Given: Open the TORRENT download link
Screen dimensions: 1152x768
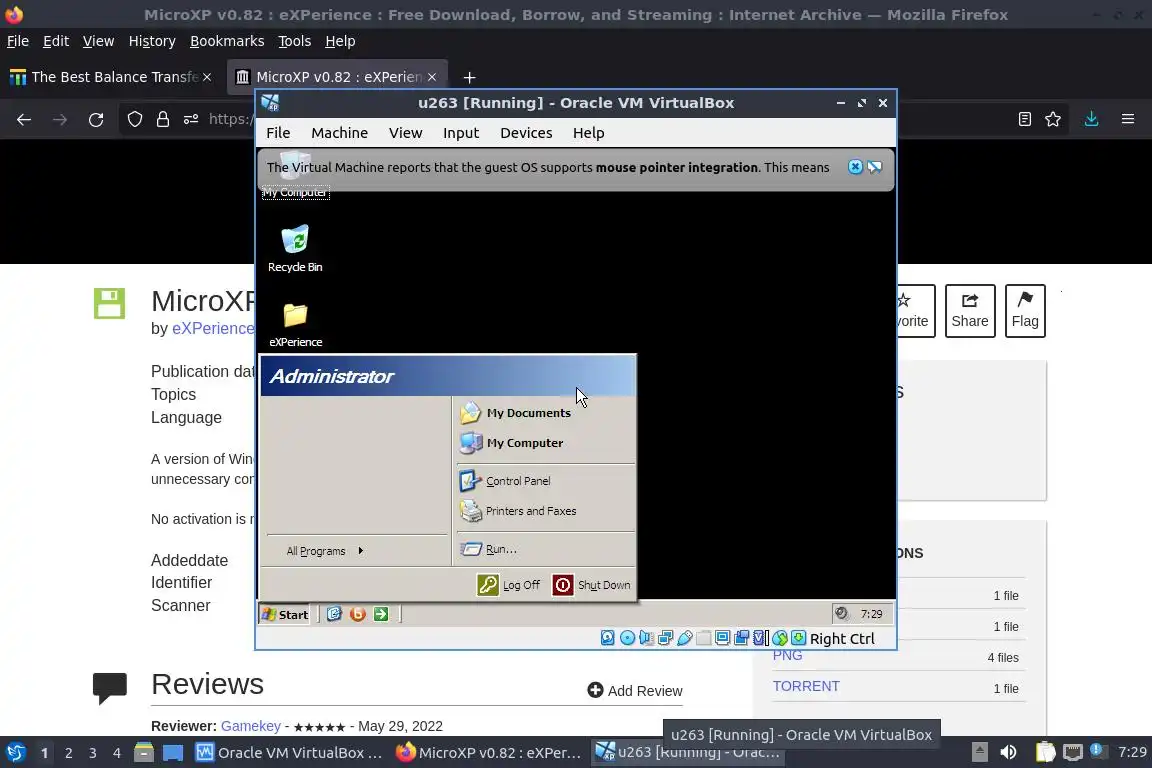Looking at the screenshot, I should tap(806, 686).
